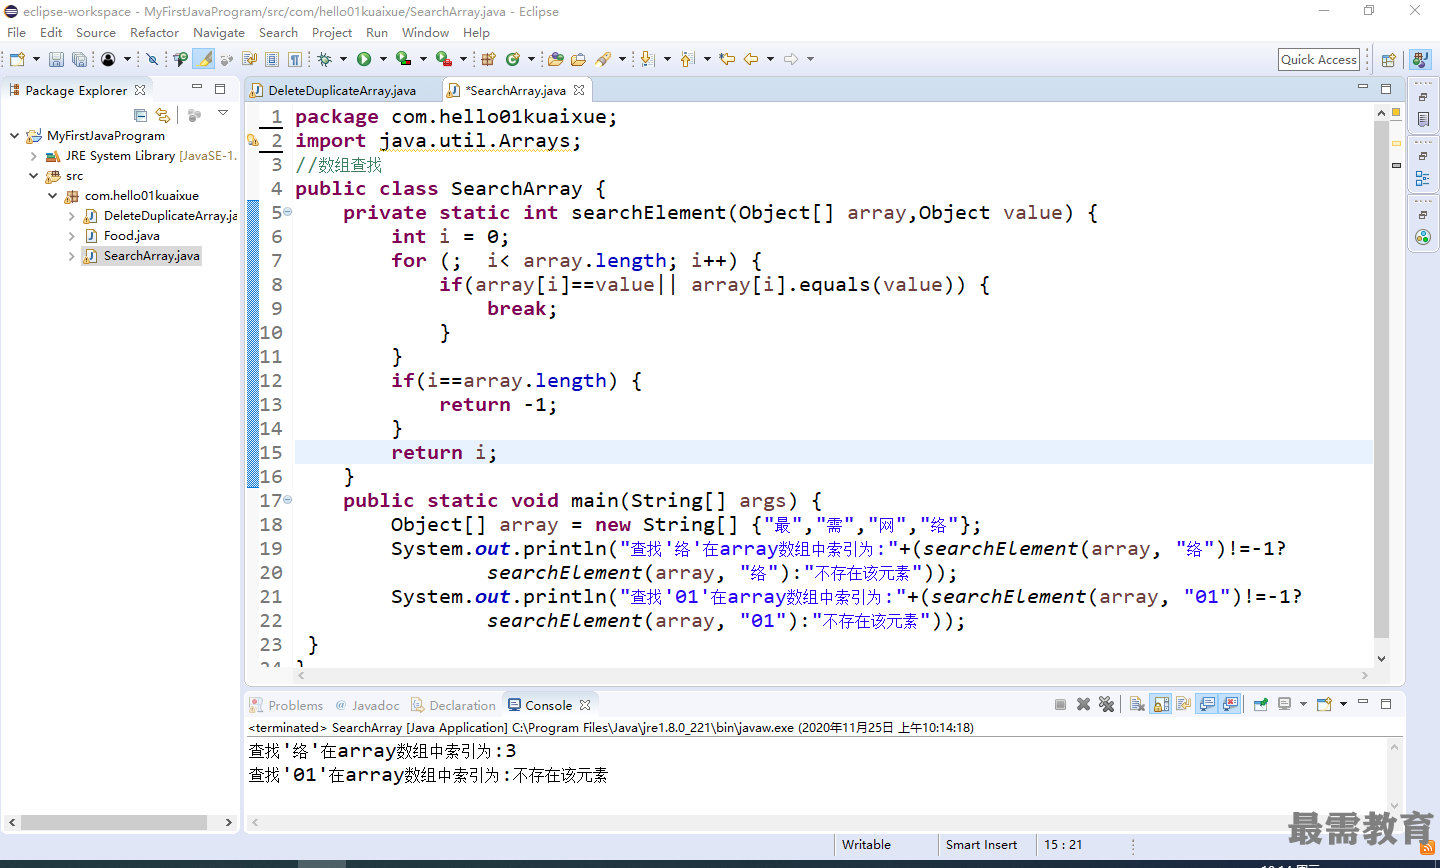Click the Debug bug icon
The height and width of the screenshot is (868, 1440).
click(x=324, y=59)
